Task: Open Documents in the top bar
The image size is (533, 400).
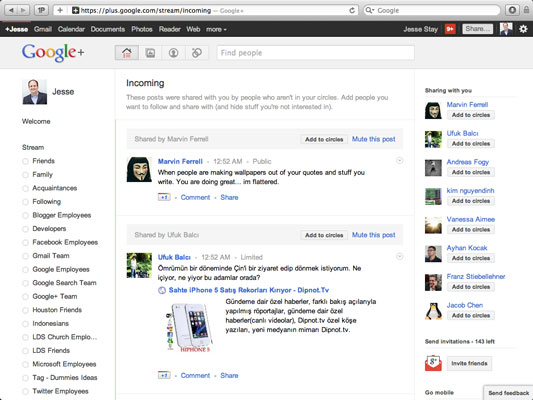Action: (x=108, y=29)
